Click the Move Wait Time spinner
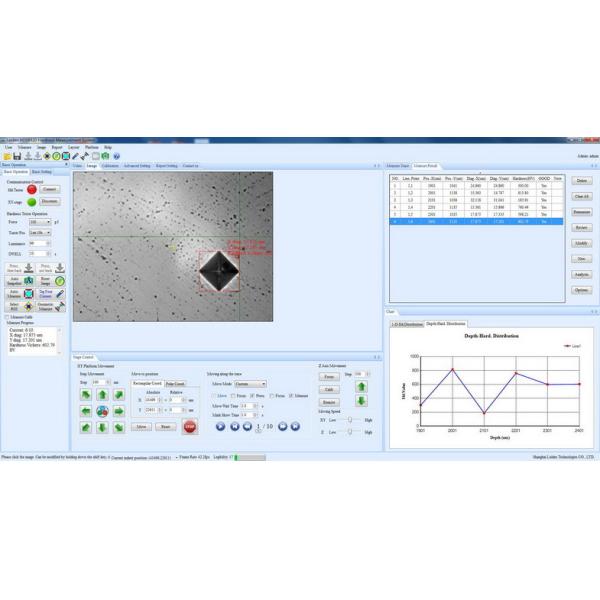 tap(249, 406)
